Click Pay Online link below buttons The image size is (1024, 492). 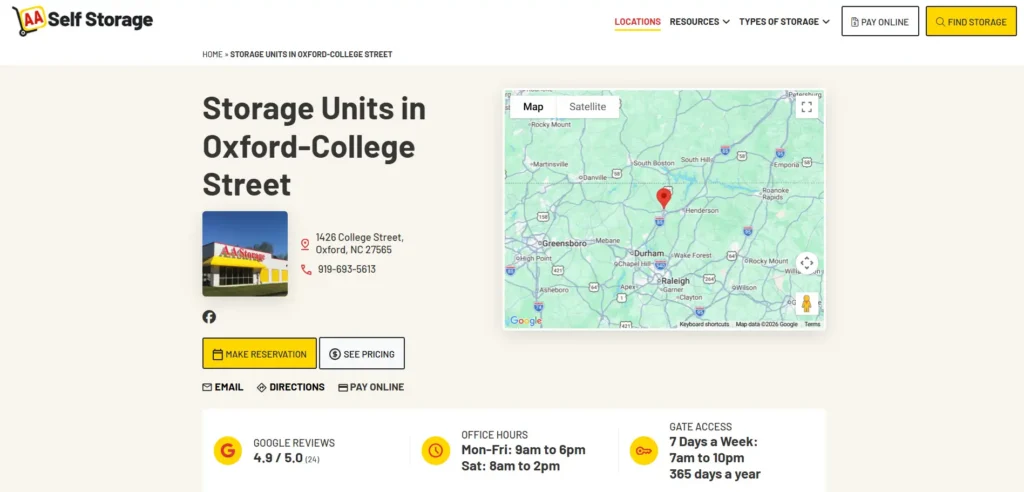[x=371, y=387]
